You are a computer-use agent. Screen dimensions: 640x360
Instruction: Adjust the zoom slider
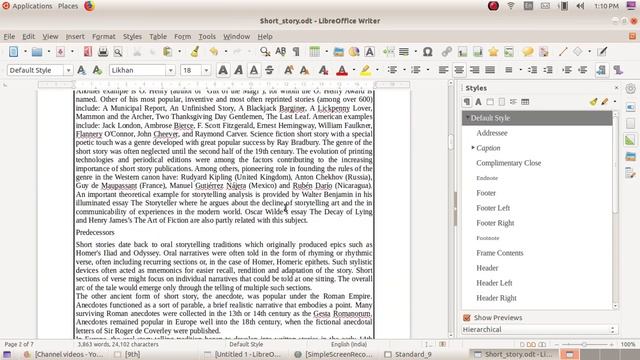(584, 345)
